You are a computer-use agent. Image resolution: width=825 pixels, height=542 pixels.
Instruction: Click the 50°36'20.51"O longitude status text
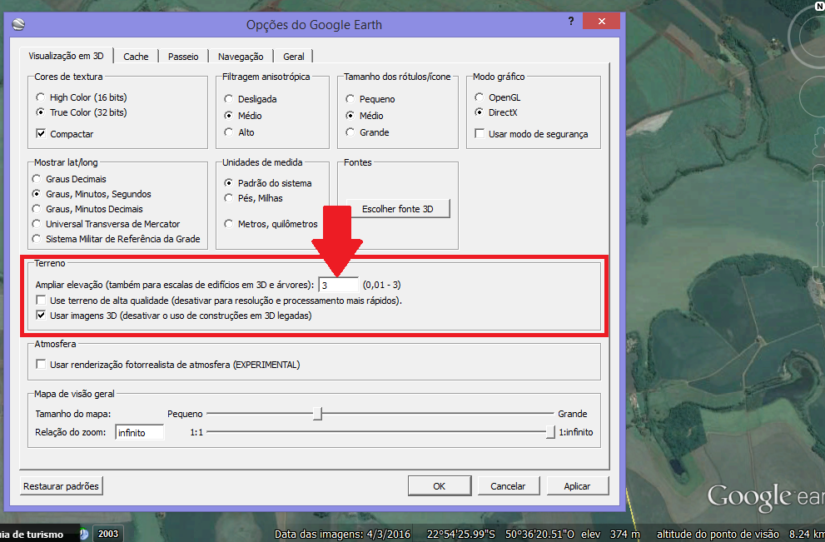(540, 534)
